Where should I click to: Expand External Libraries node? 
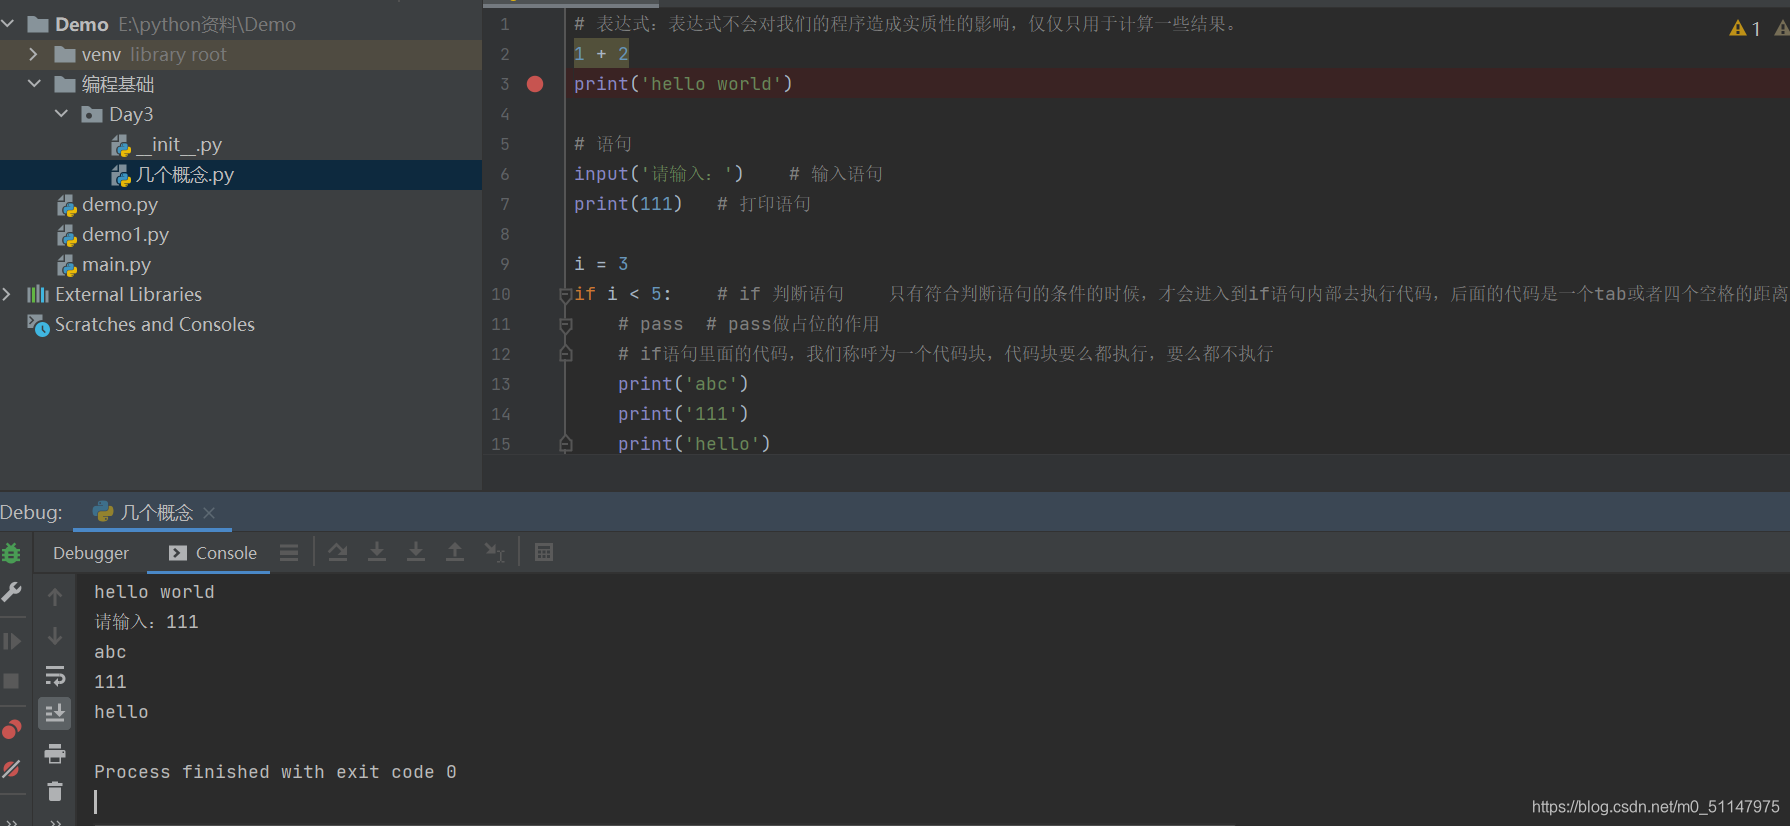click(x=8, y=294)
